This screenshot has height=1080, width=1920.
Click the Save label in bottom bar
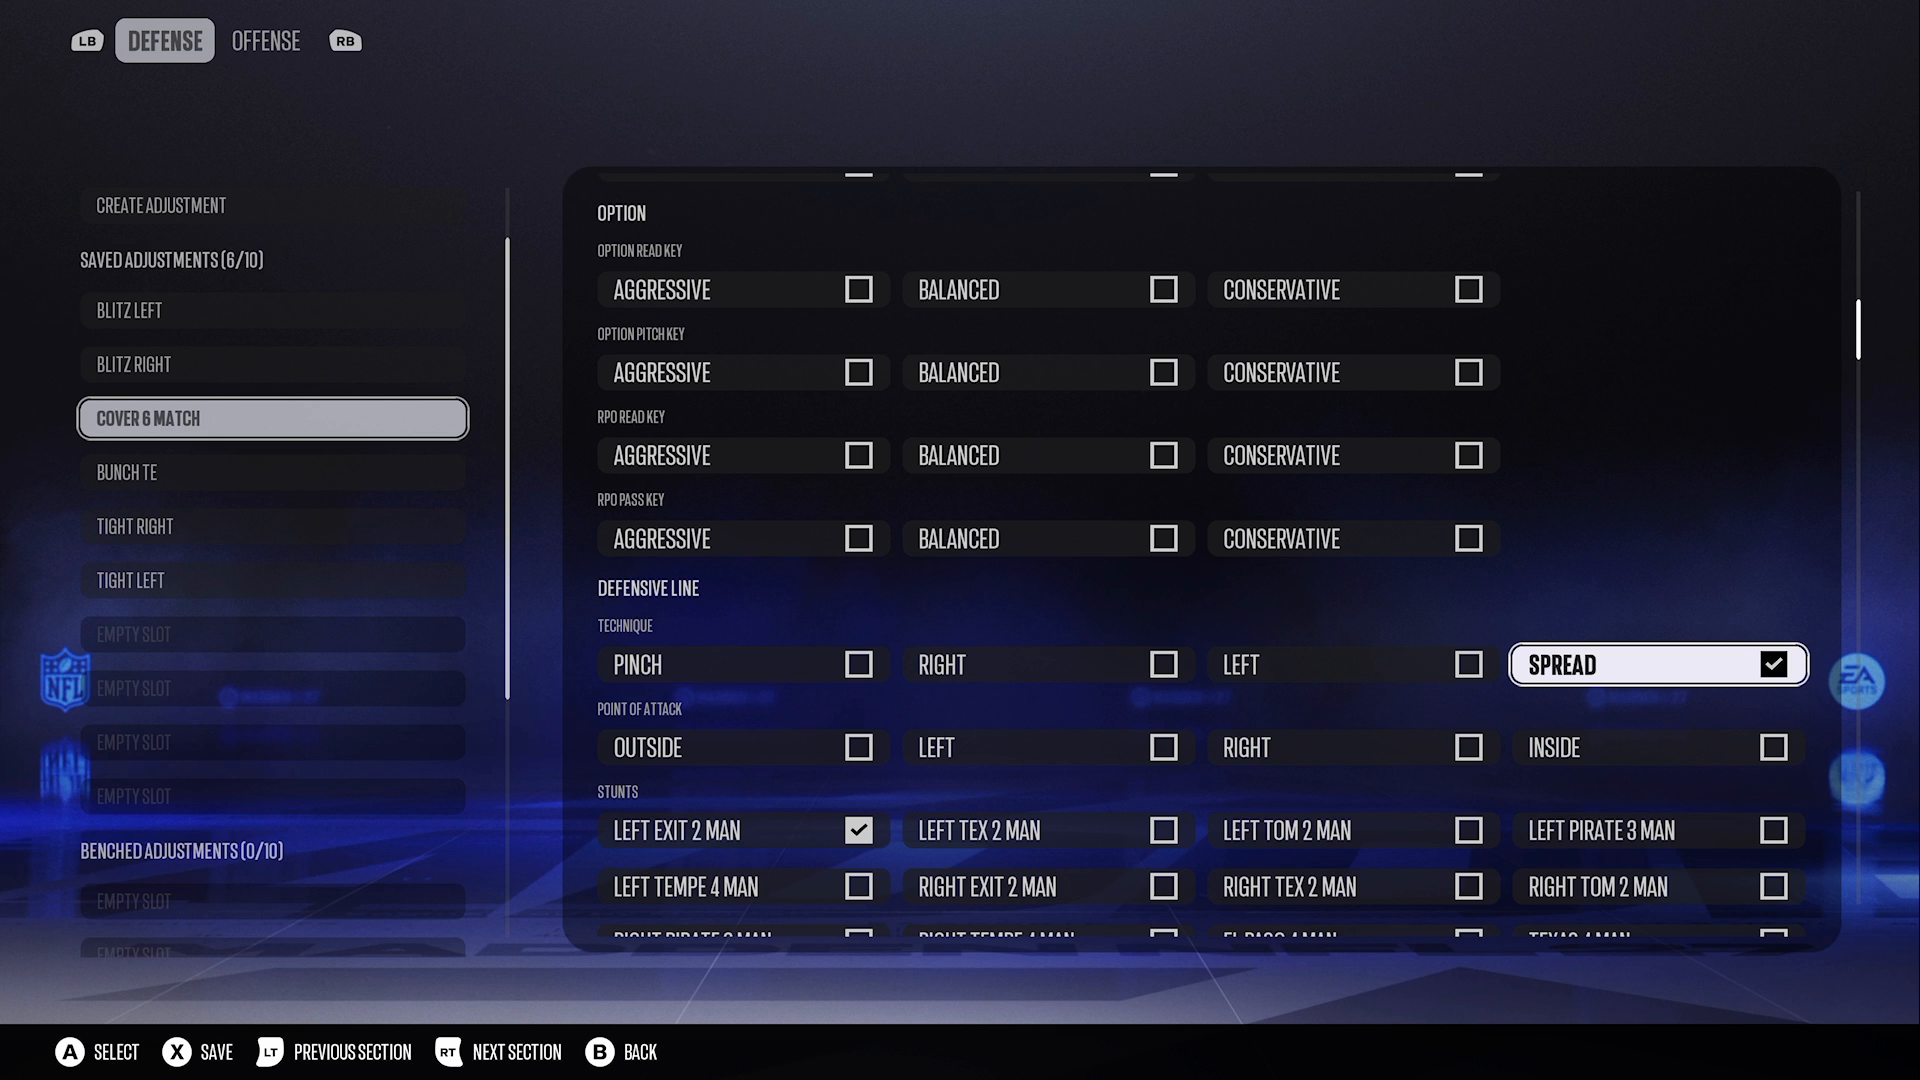[x=216, y=1052]
